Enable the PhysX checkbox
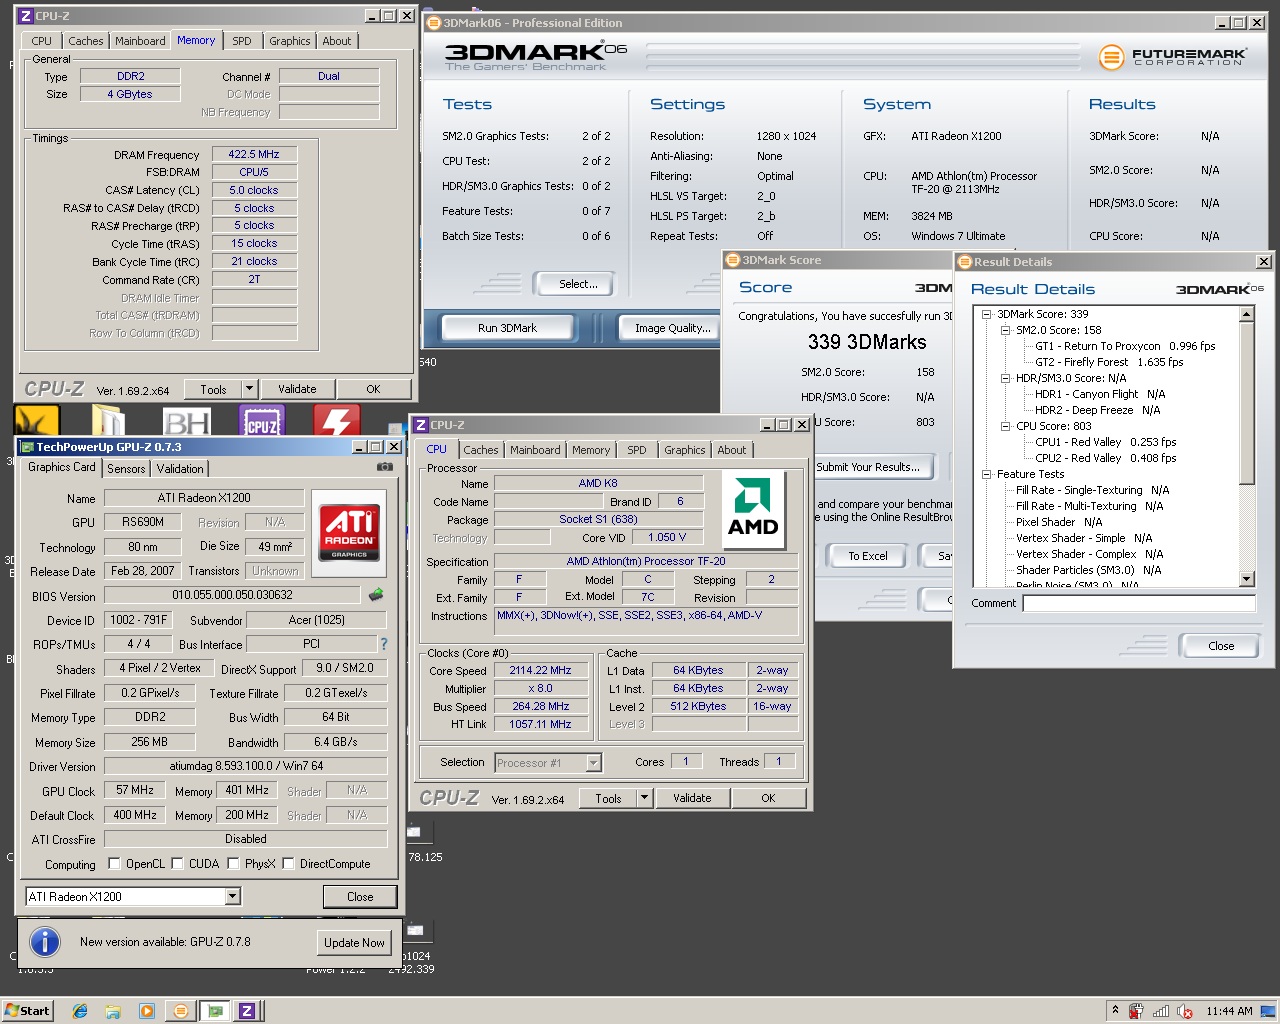Viewport: 1280px width, 1024px height. tap(233, 864)
